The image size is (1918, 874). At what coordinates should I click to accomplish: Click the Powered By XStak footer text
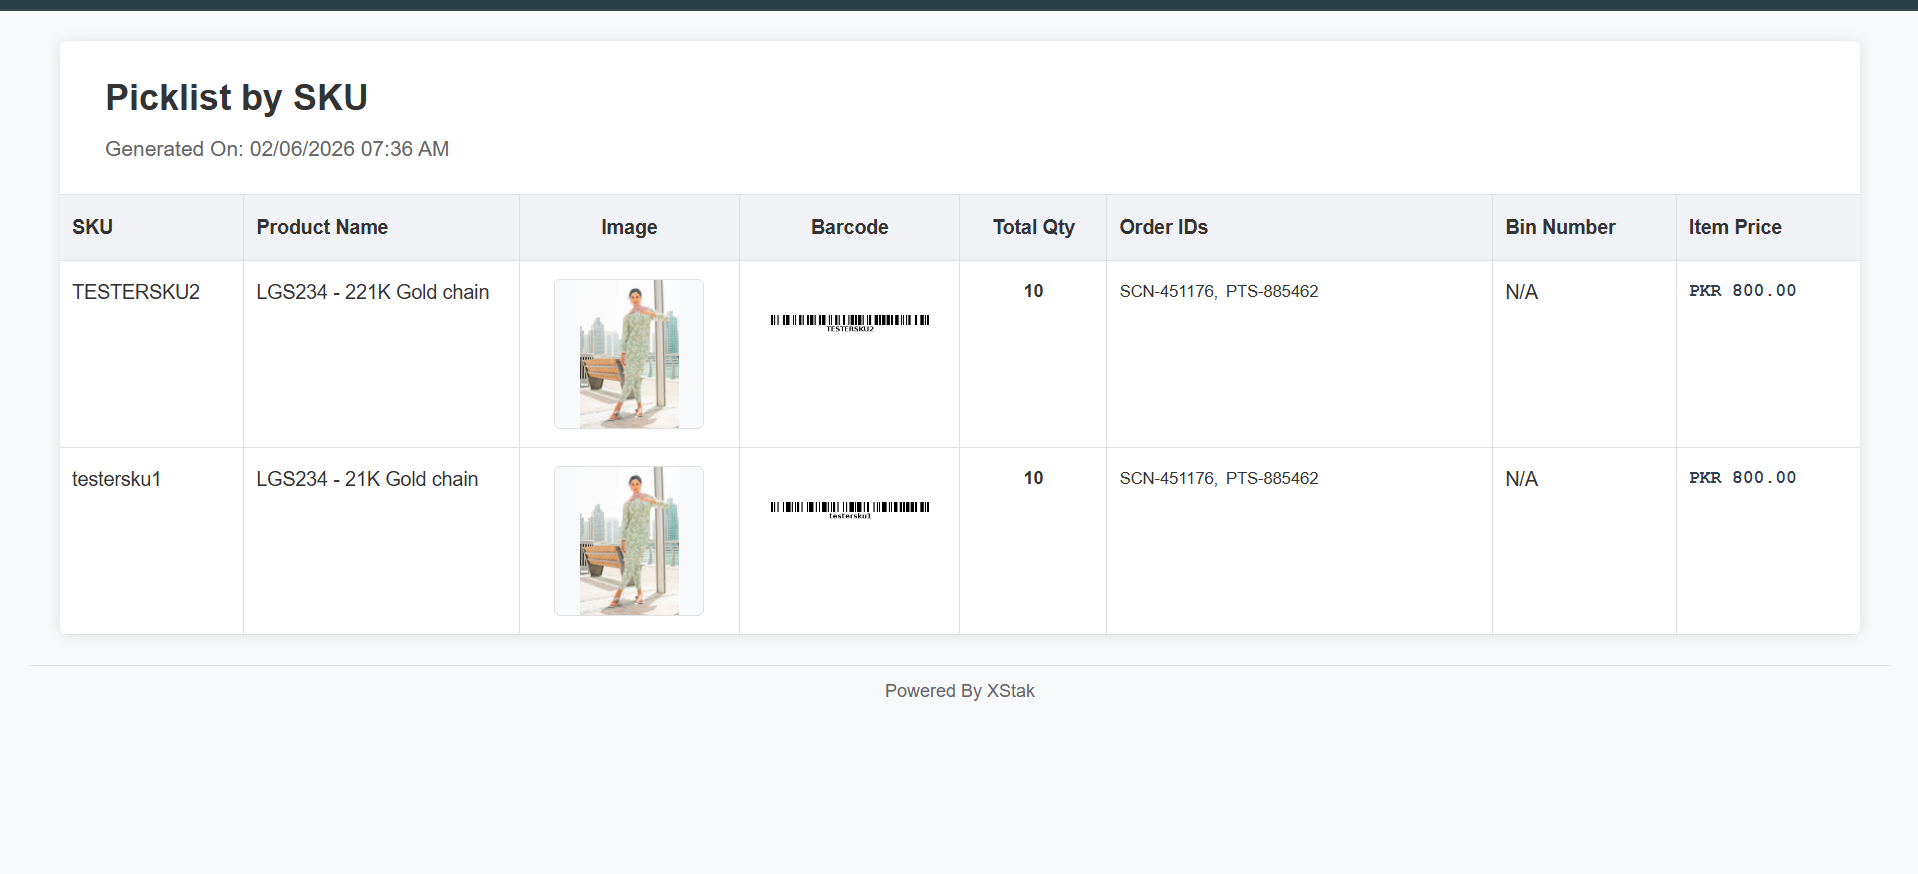coord(959,691)
